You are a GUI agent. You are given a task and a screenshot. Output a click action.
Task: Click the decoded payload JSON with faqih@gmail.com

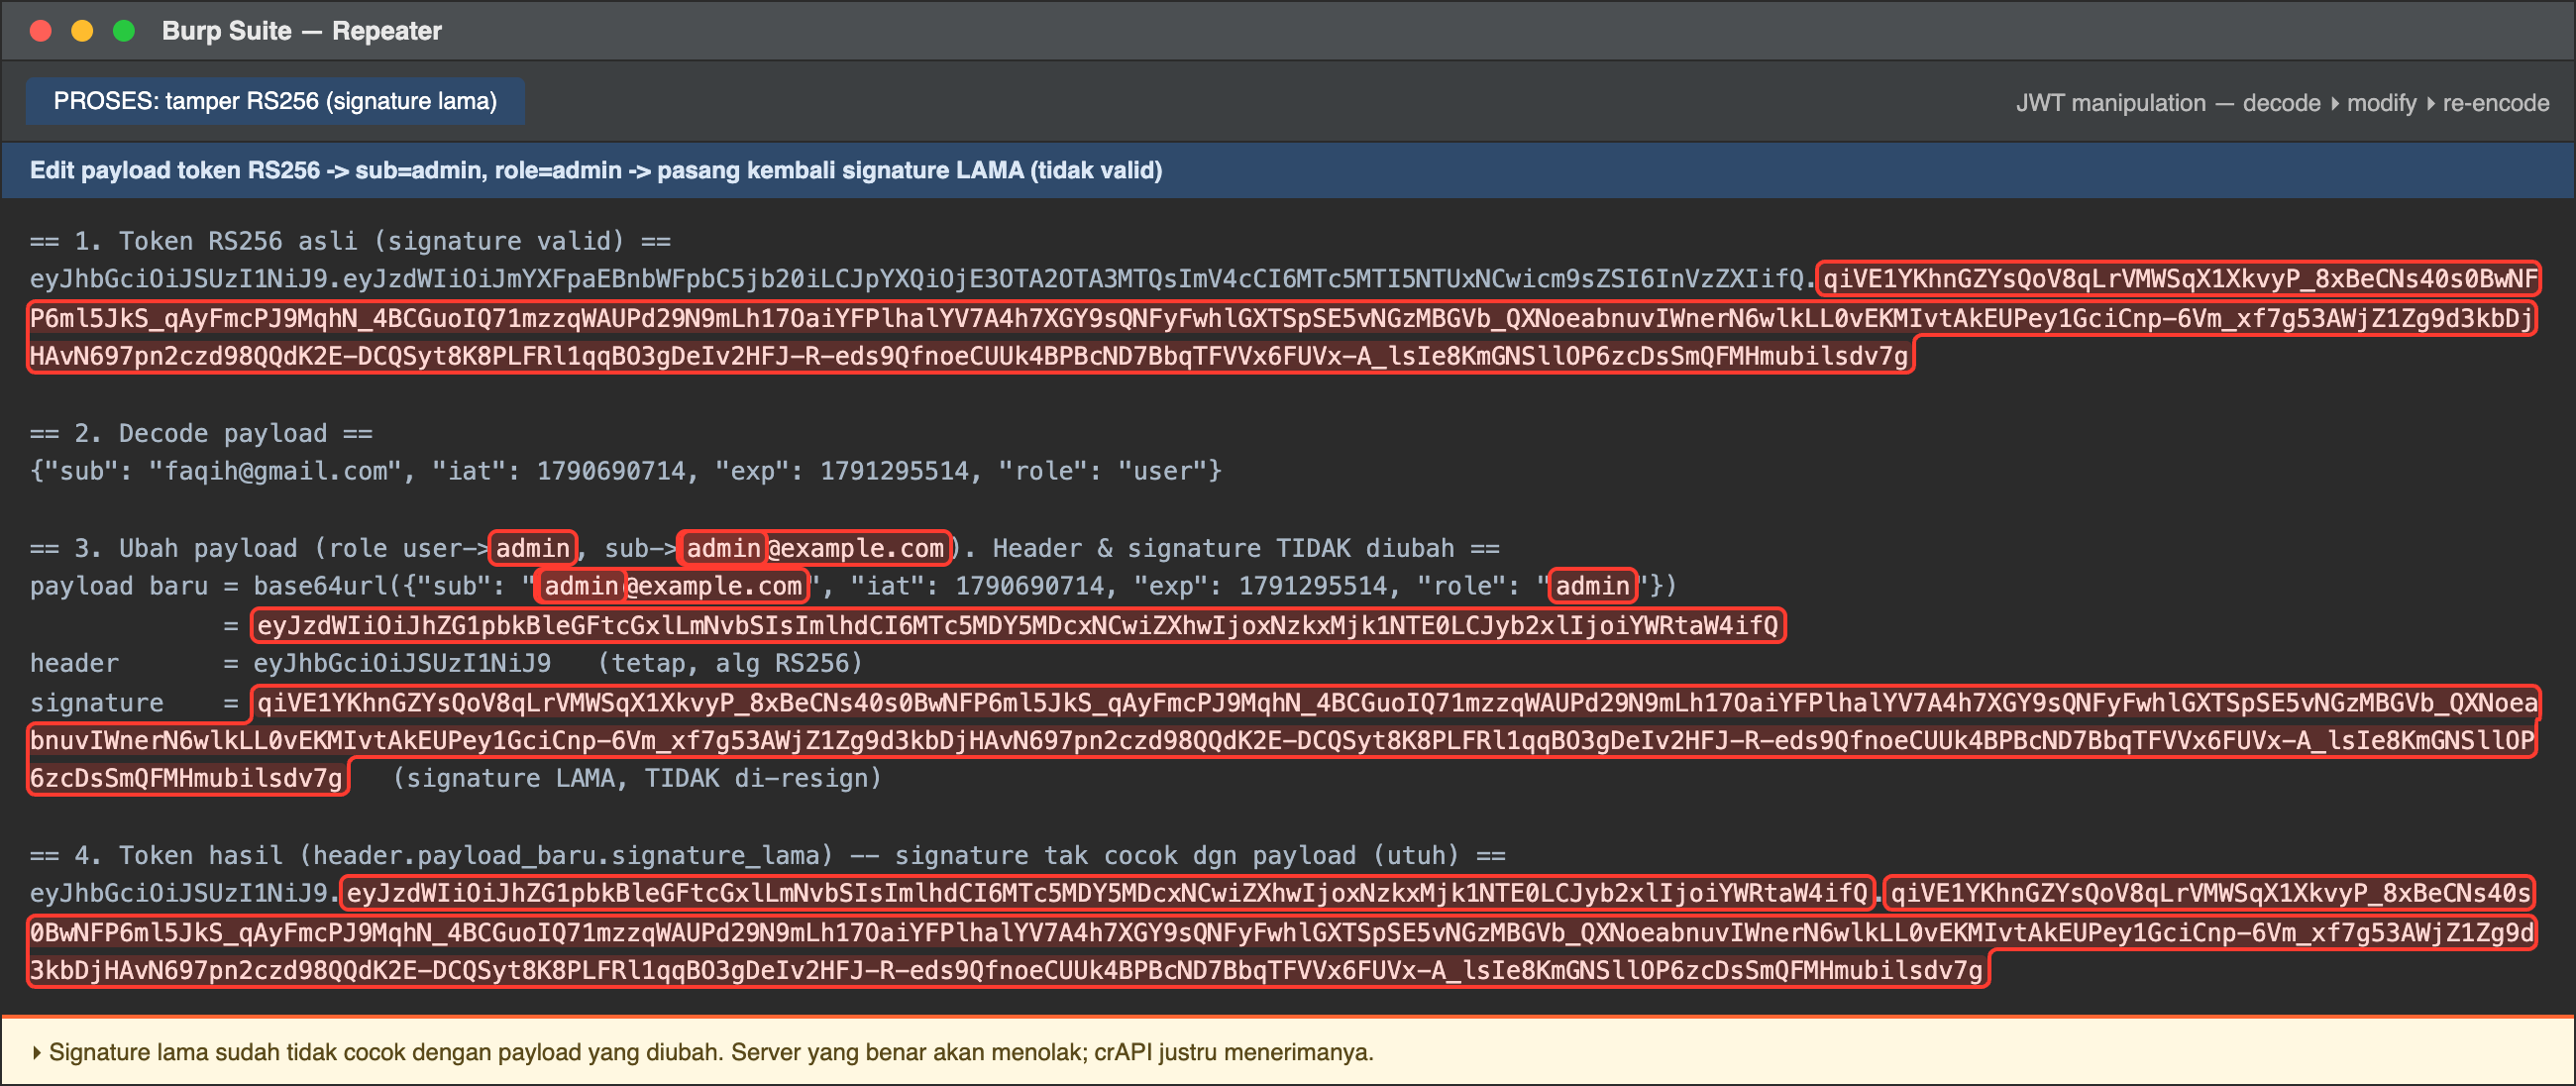(626, 471)
